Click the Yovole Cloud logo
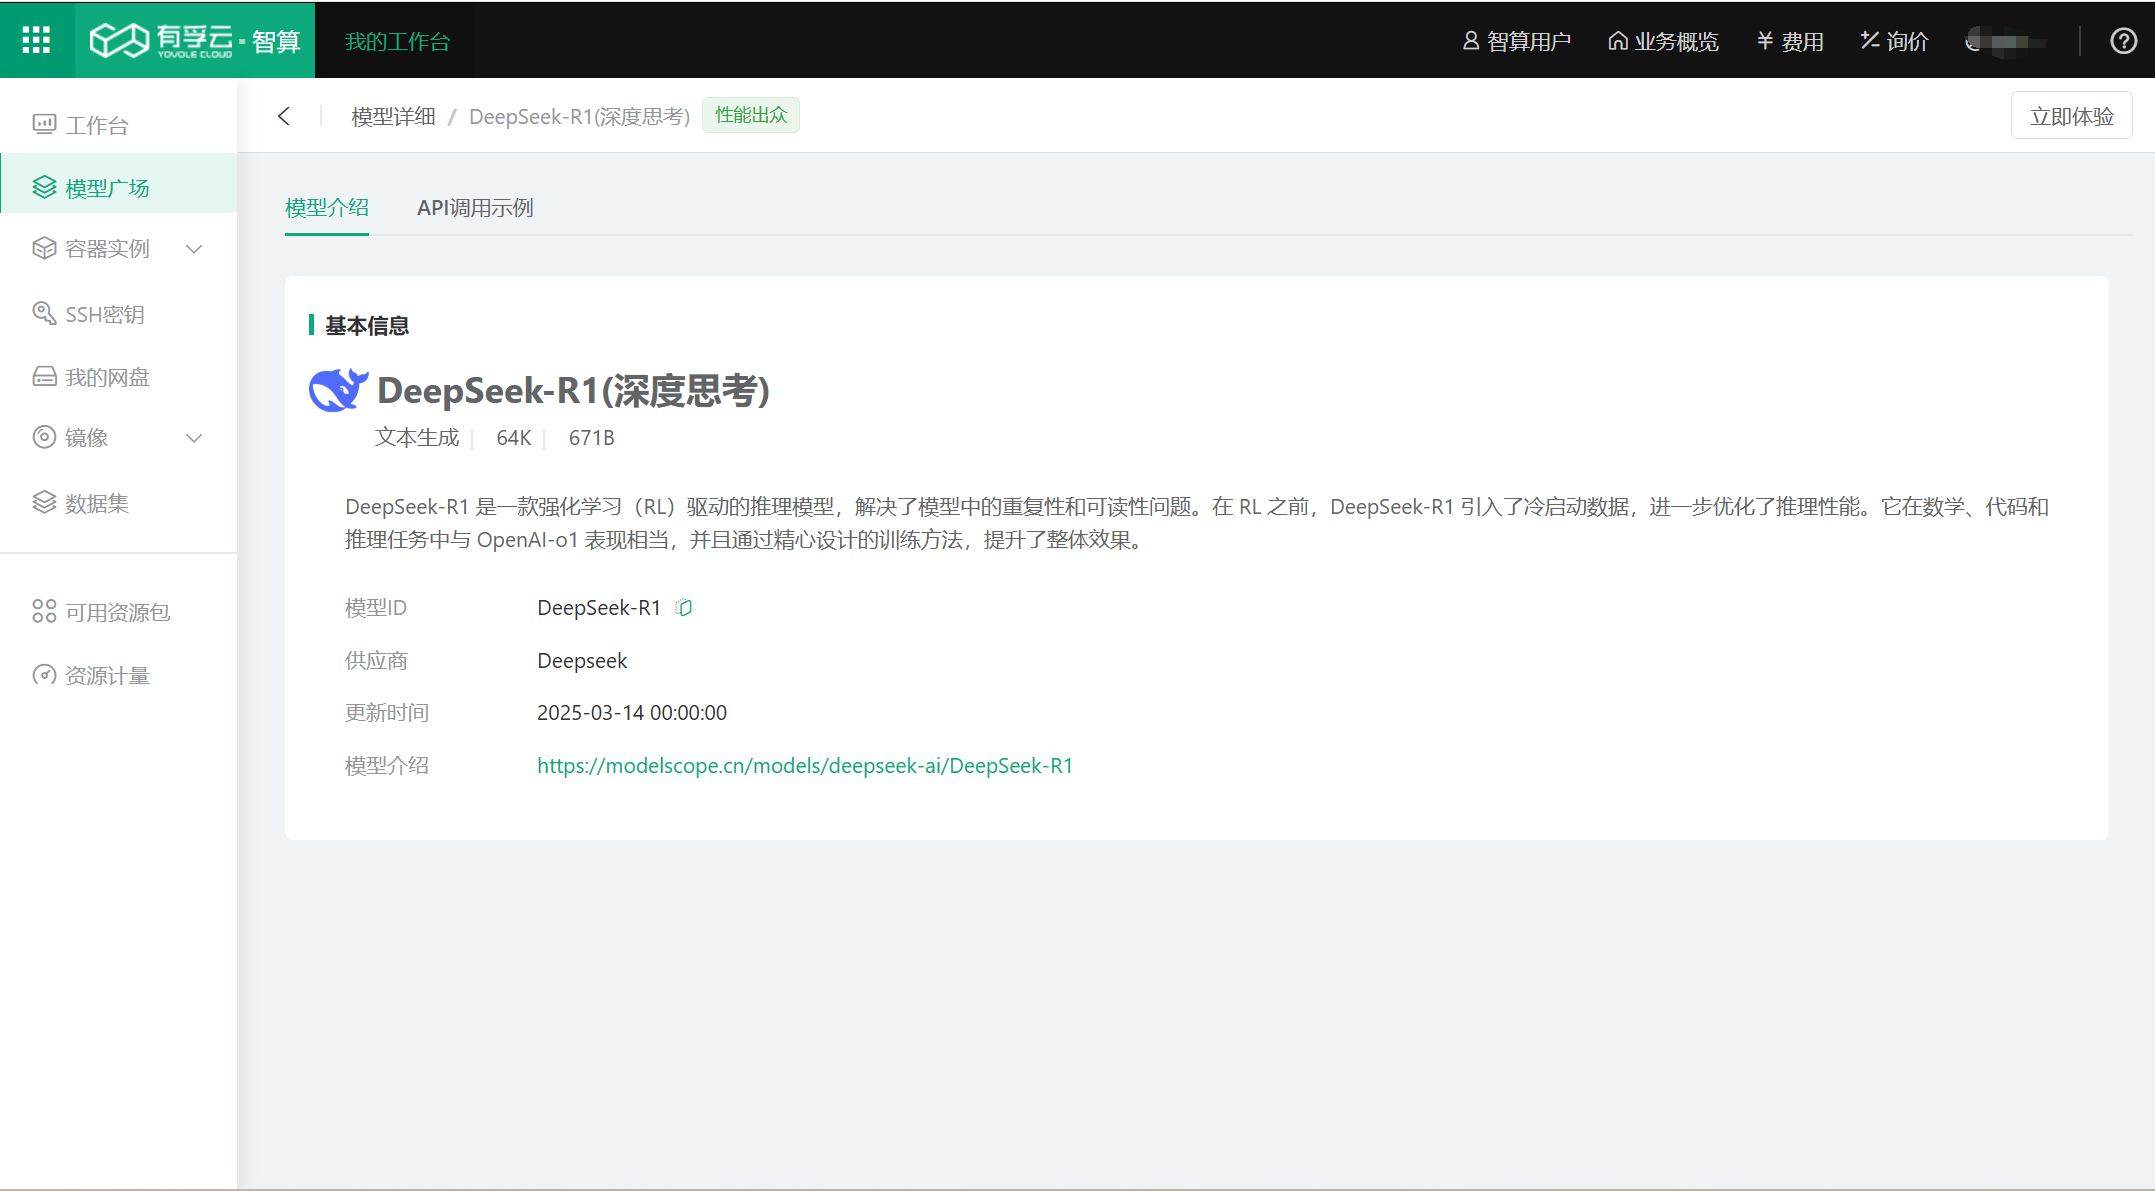Image resolution: width=2155 pixels, height=1191 pixels. click(161, 40)
